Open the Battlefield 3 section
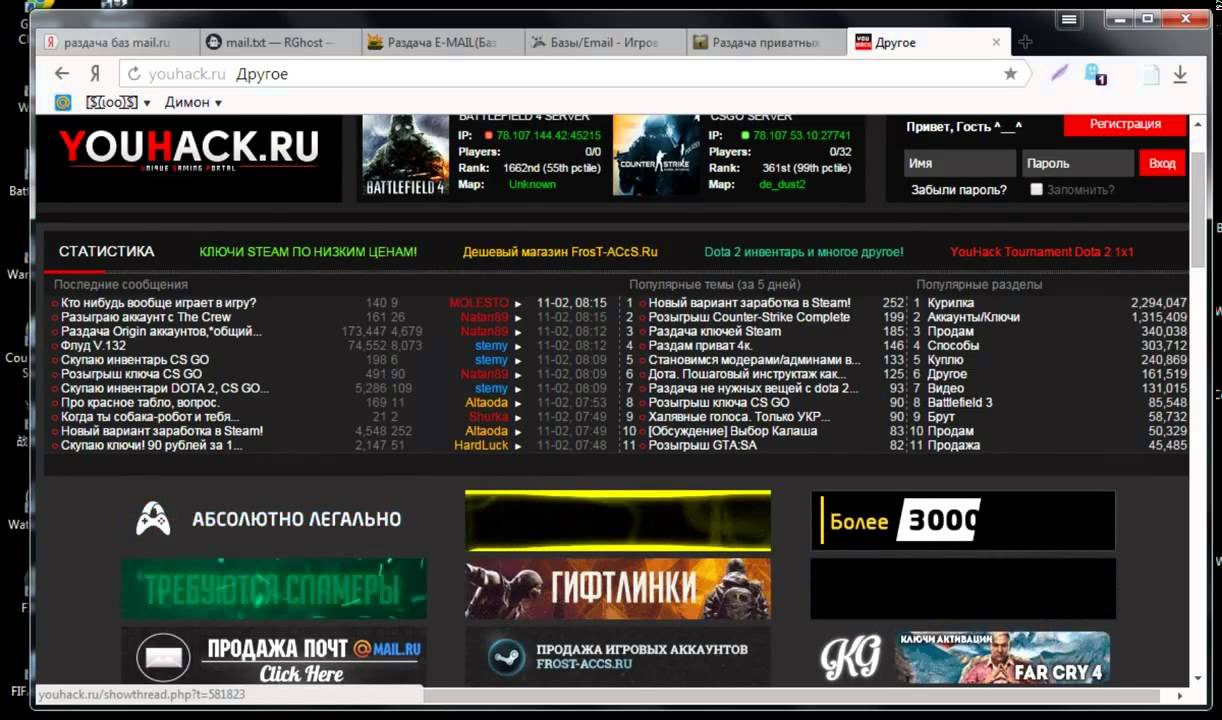This screenshot has width=1222, height=720. (960, 403)
